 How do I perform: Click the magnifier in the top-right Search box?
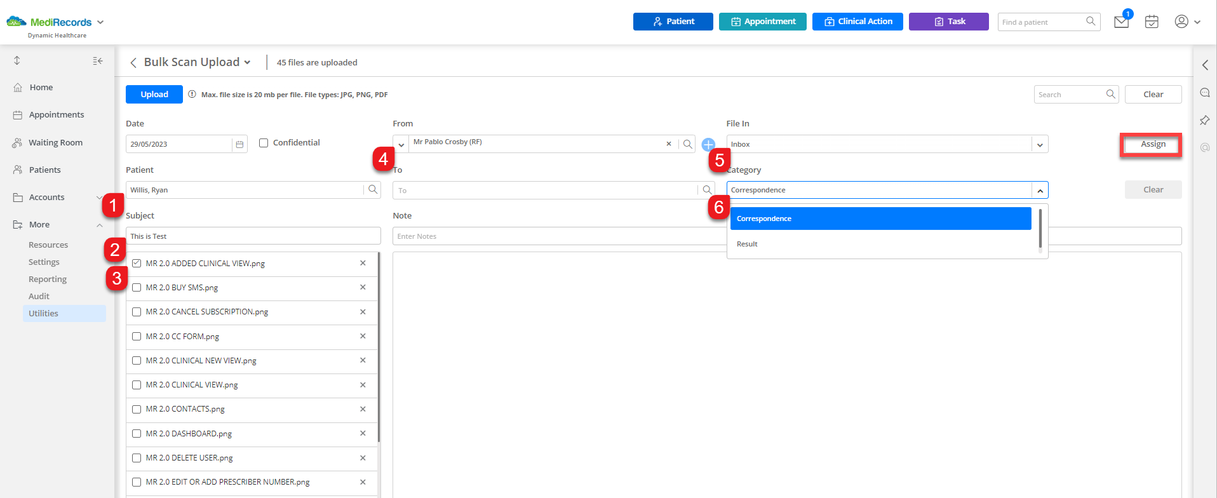click(1110, 94)
